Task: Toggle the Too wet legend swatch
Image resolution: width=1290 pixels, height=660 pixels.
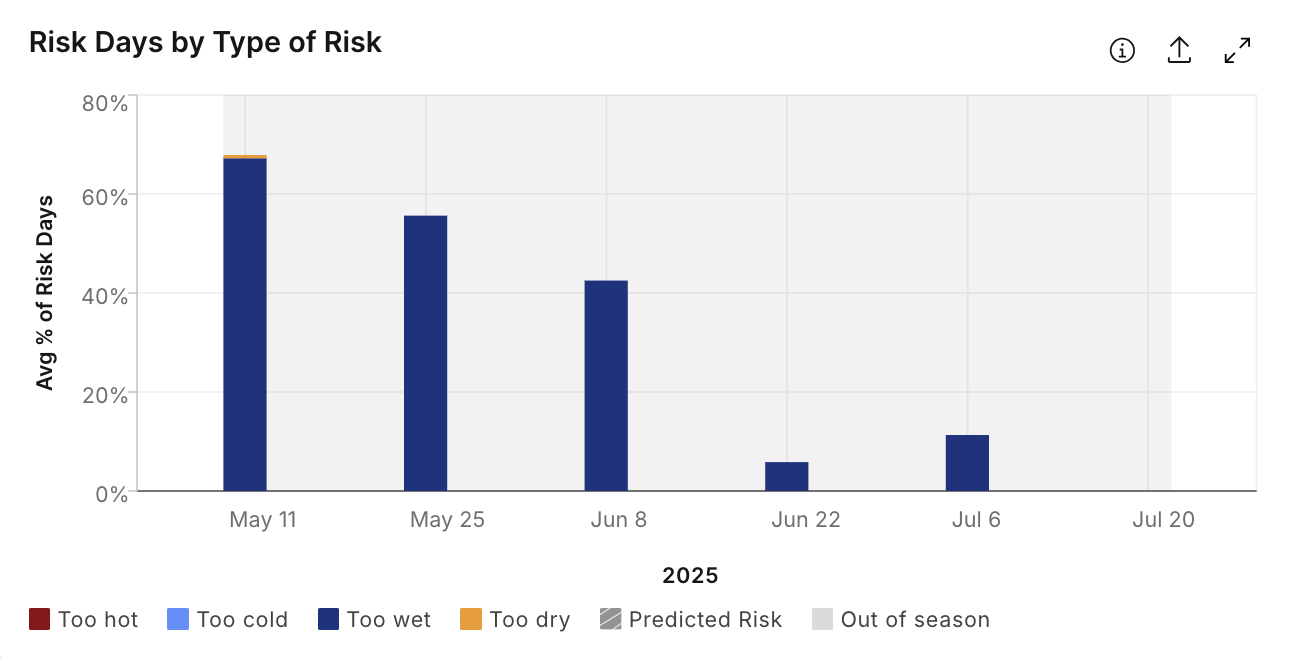Action: point(328,619)
